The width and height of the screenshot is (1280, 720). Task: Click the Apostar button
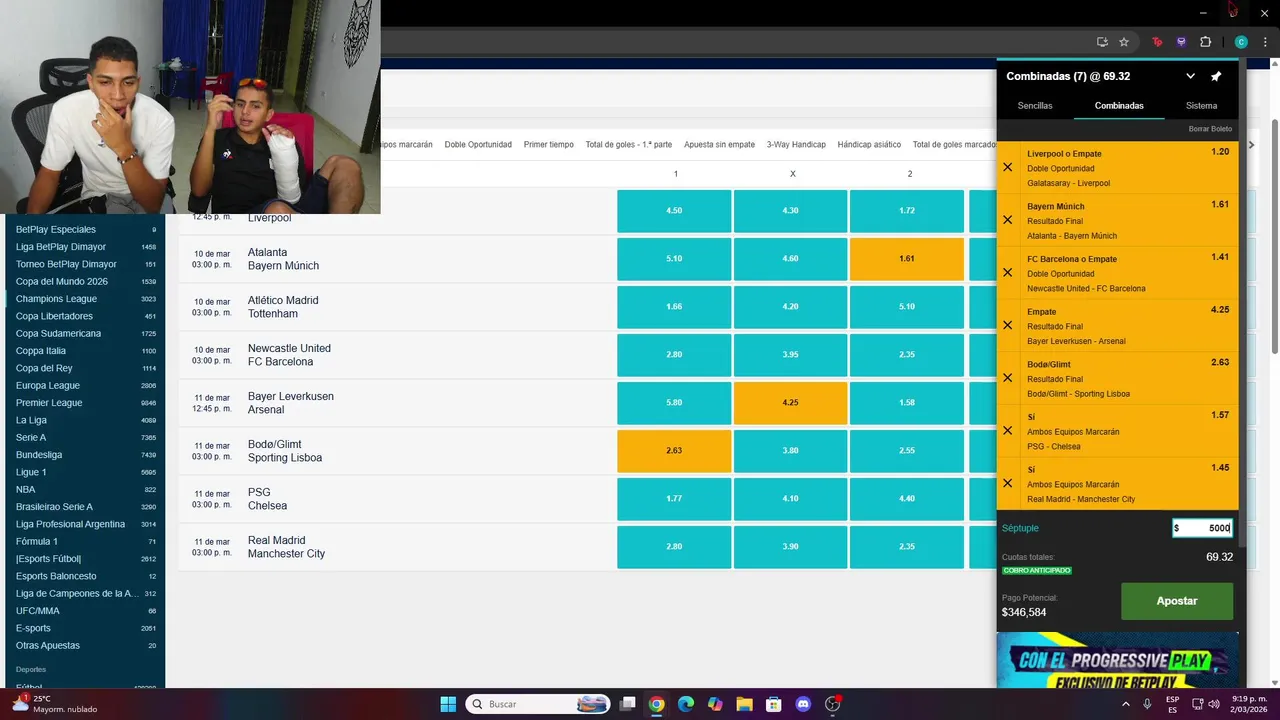click(x=1177, y=601)
